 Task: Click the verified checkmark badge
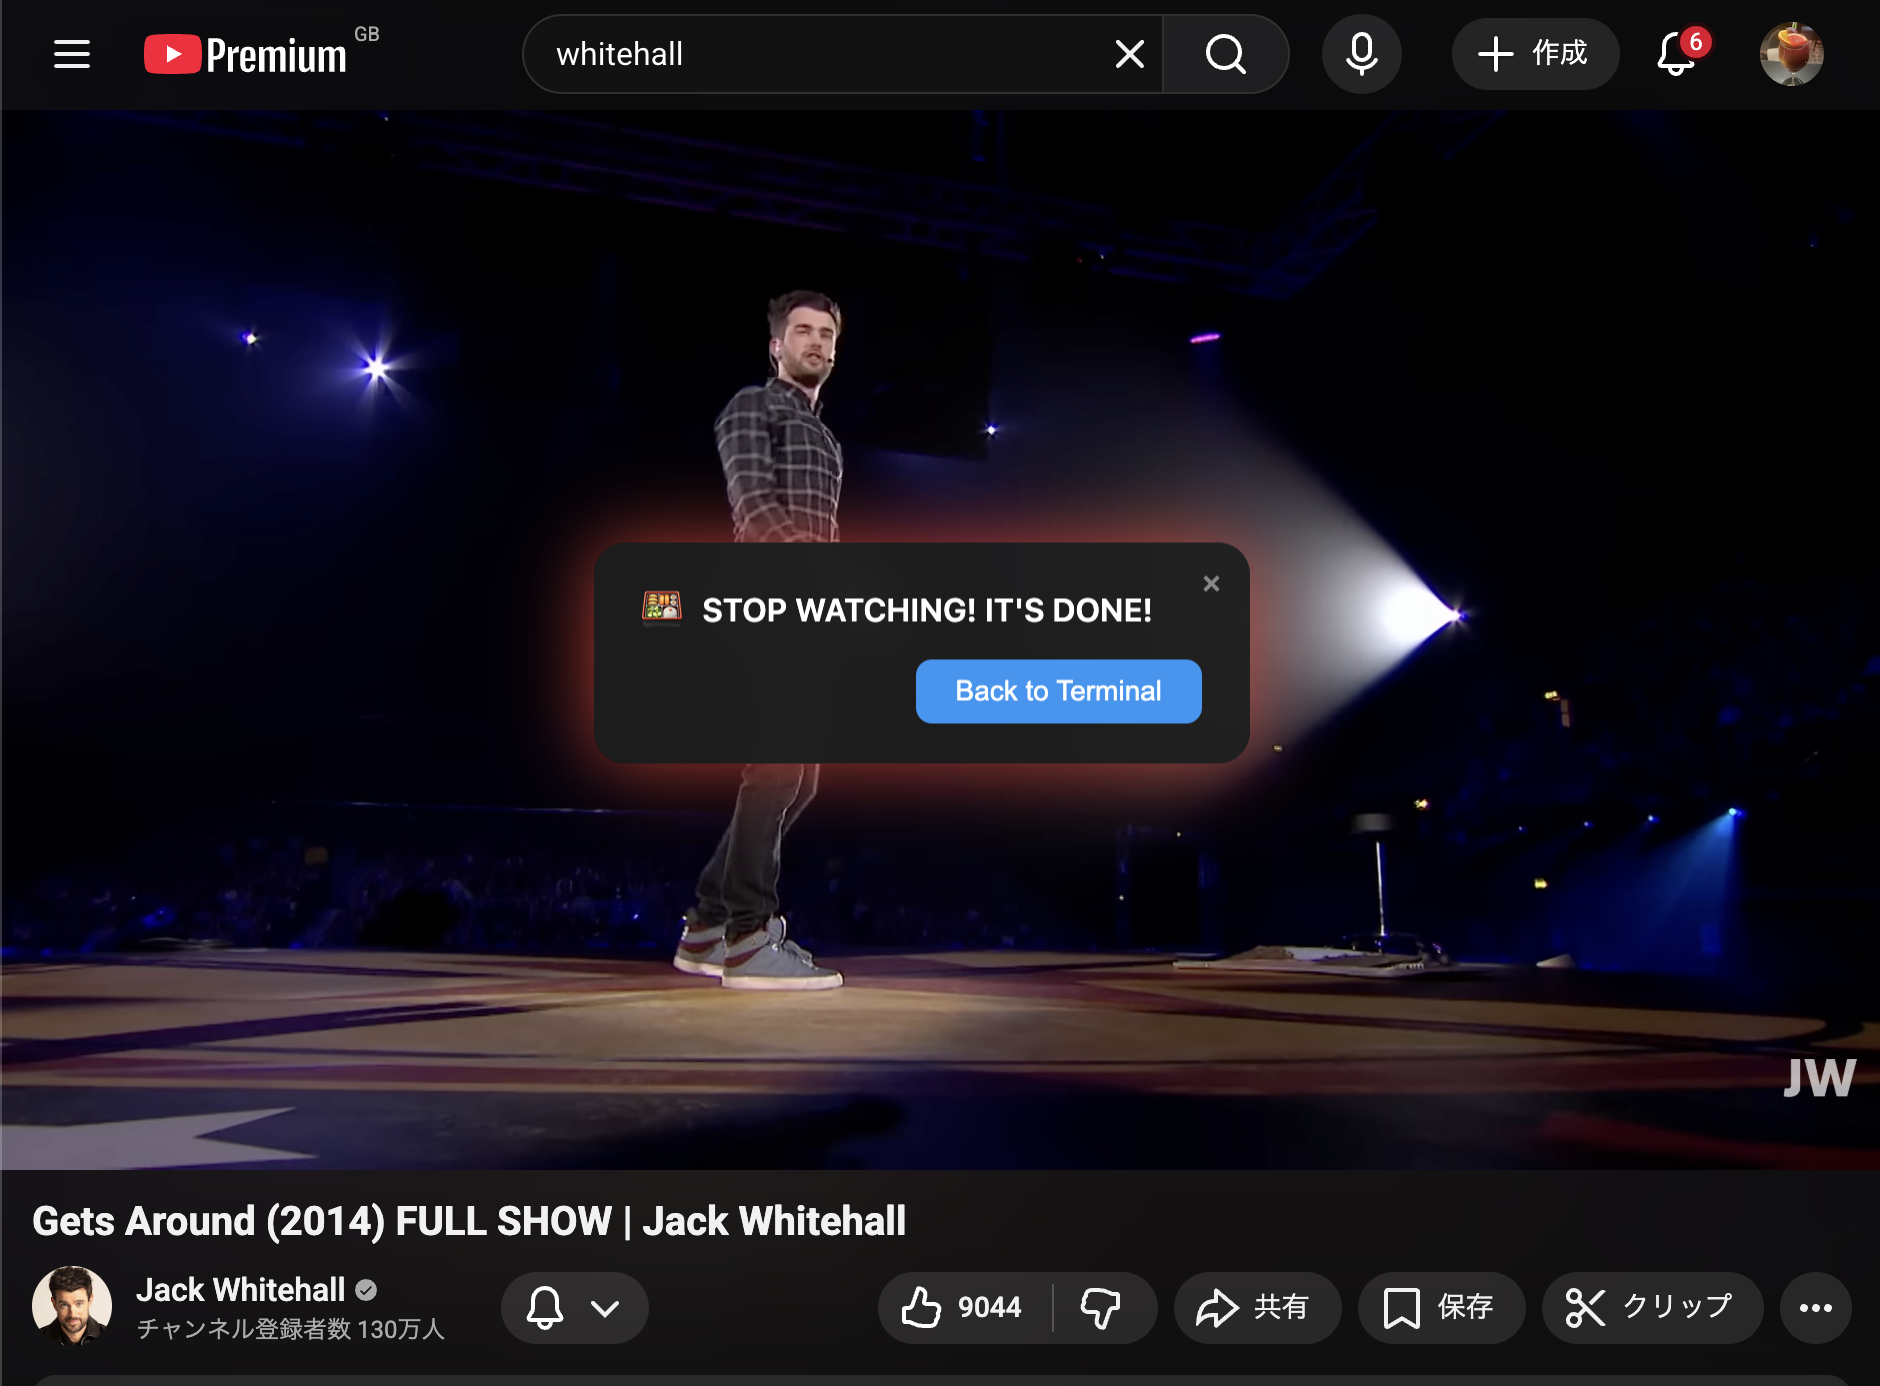366,1290
